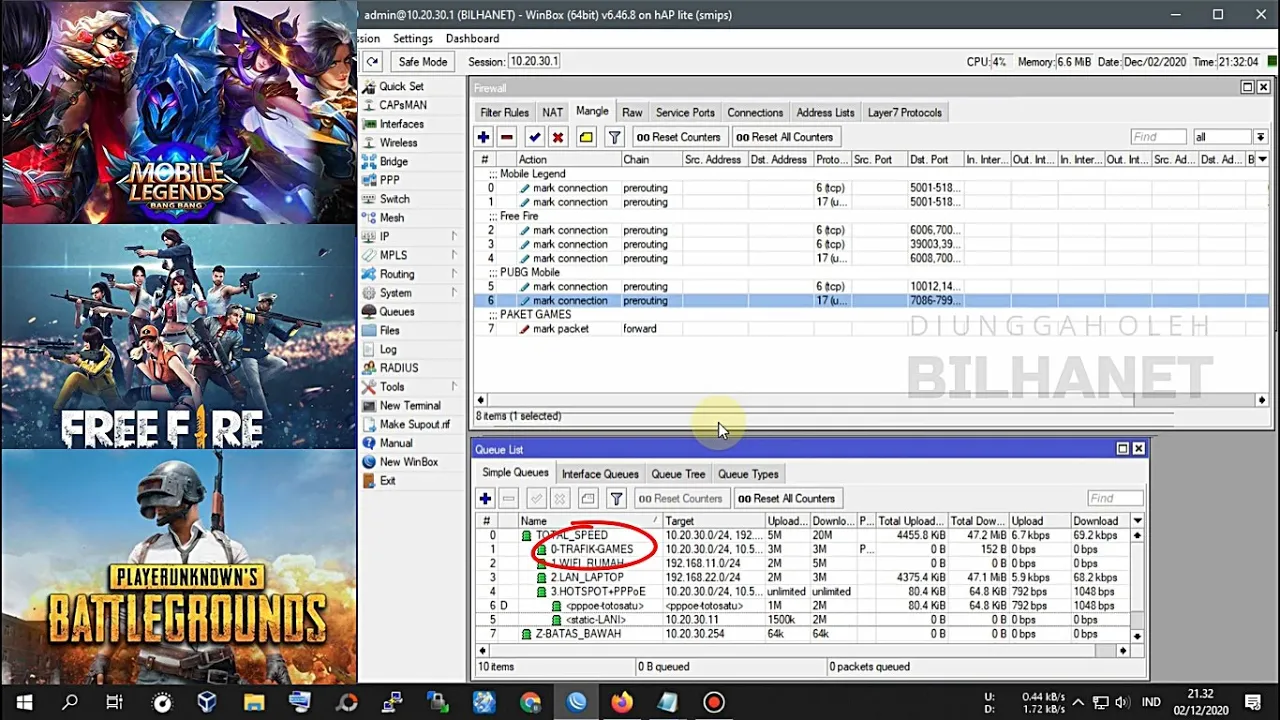Expand Routing submenu in sidebar

pos(454,274)
